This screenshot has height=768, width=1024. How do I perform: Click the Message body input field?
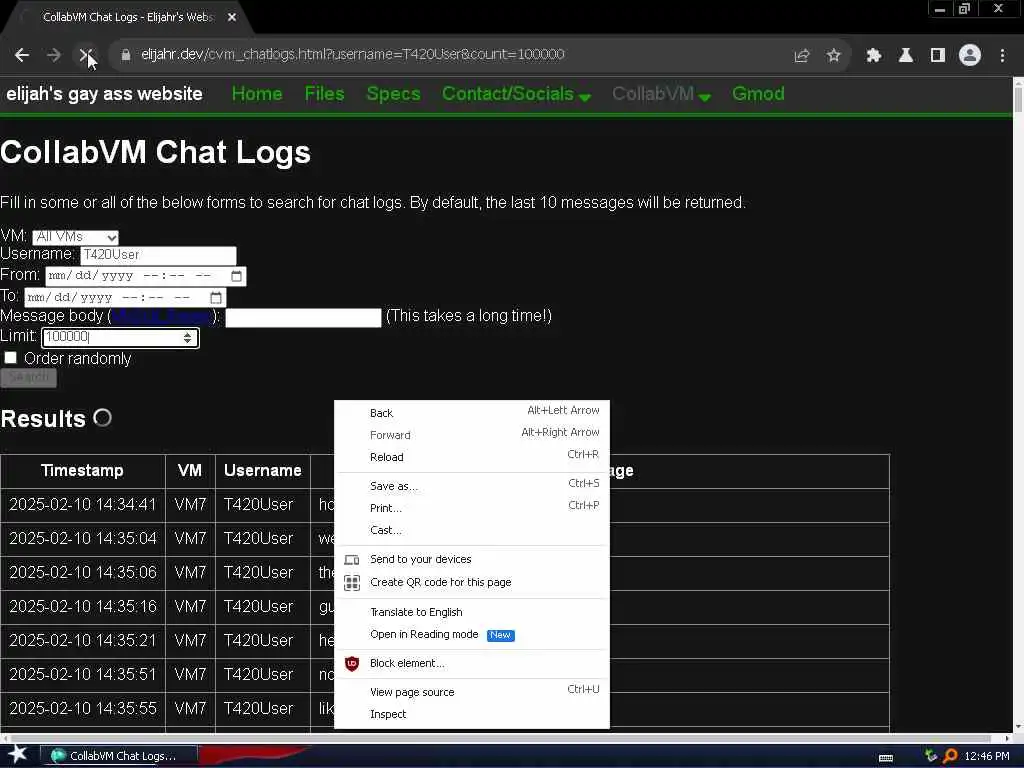303,318
